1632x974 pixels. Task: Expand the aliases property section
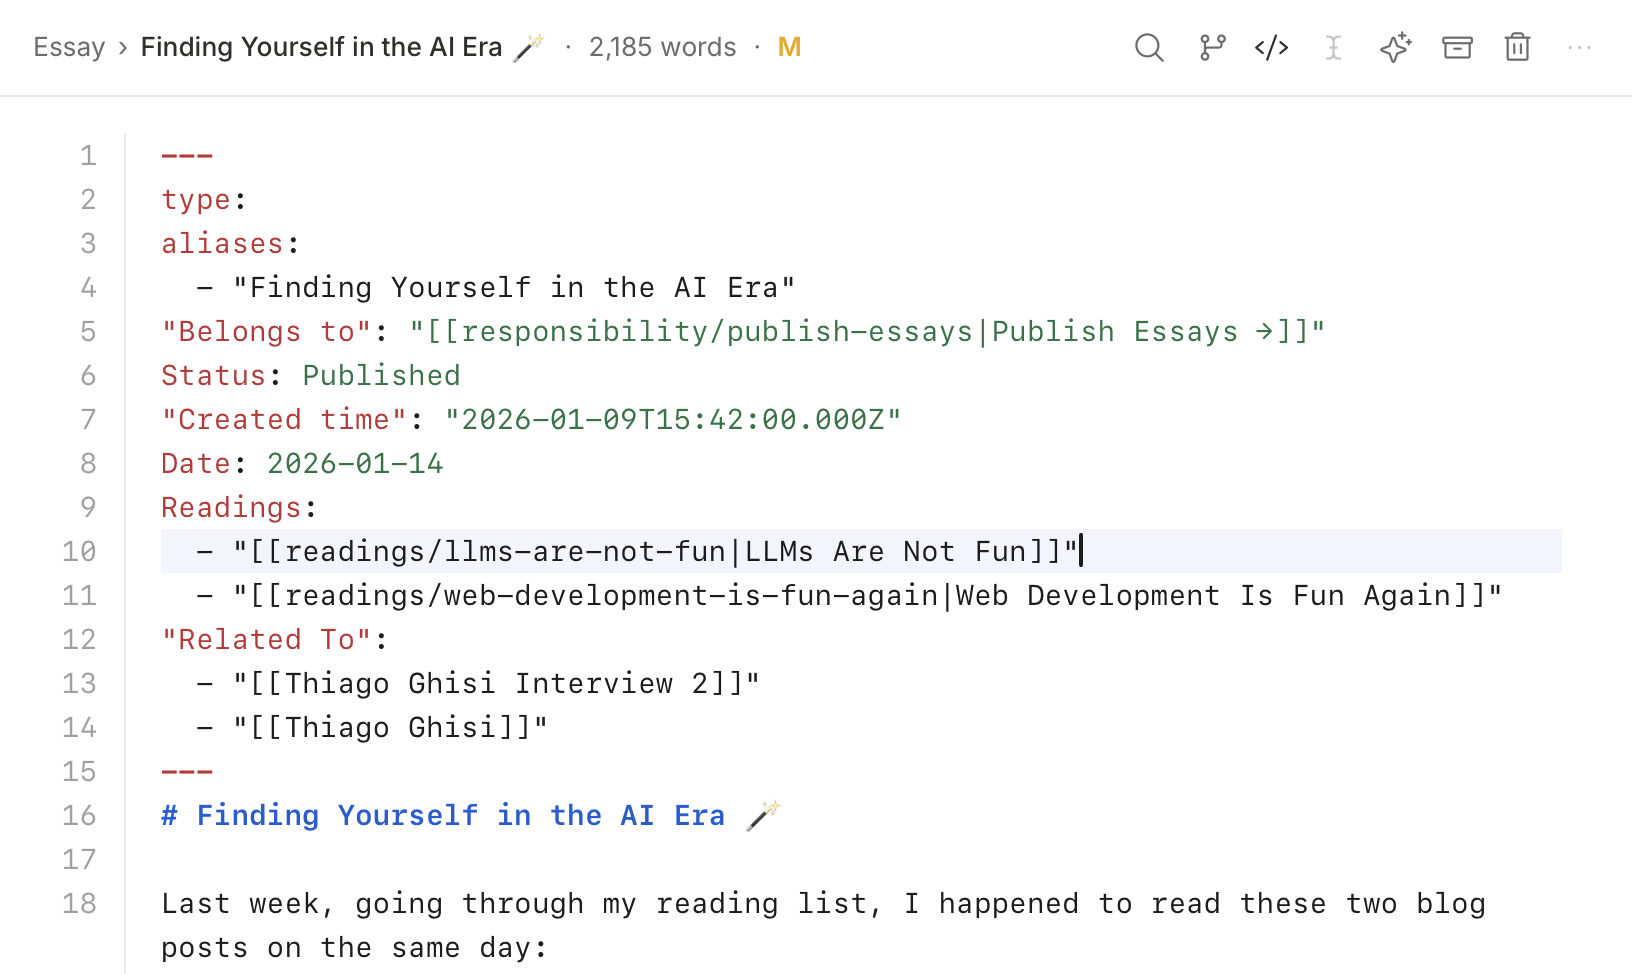coord(222,243)
